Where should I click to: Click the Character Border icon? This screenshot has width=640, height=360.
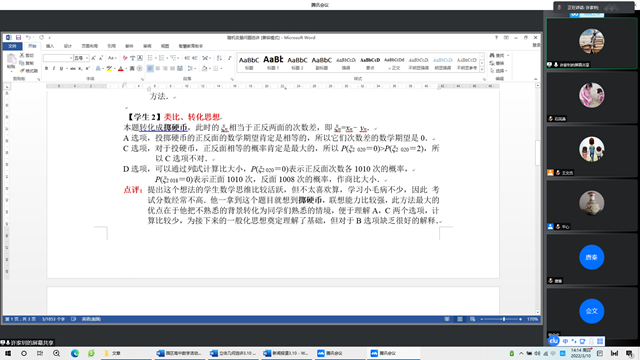[140, 58]
